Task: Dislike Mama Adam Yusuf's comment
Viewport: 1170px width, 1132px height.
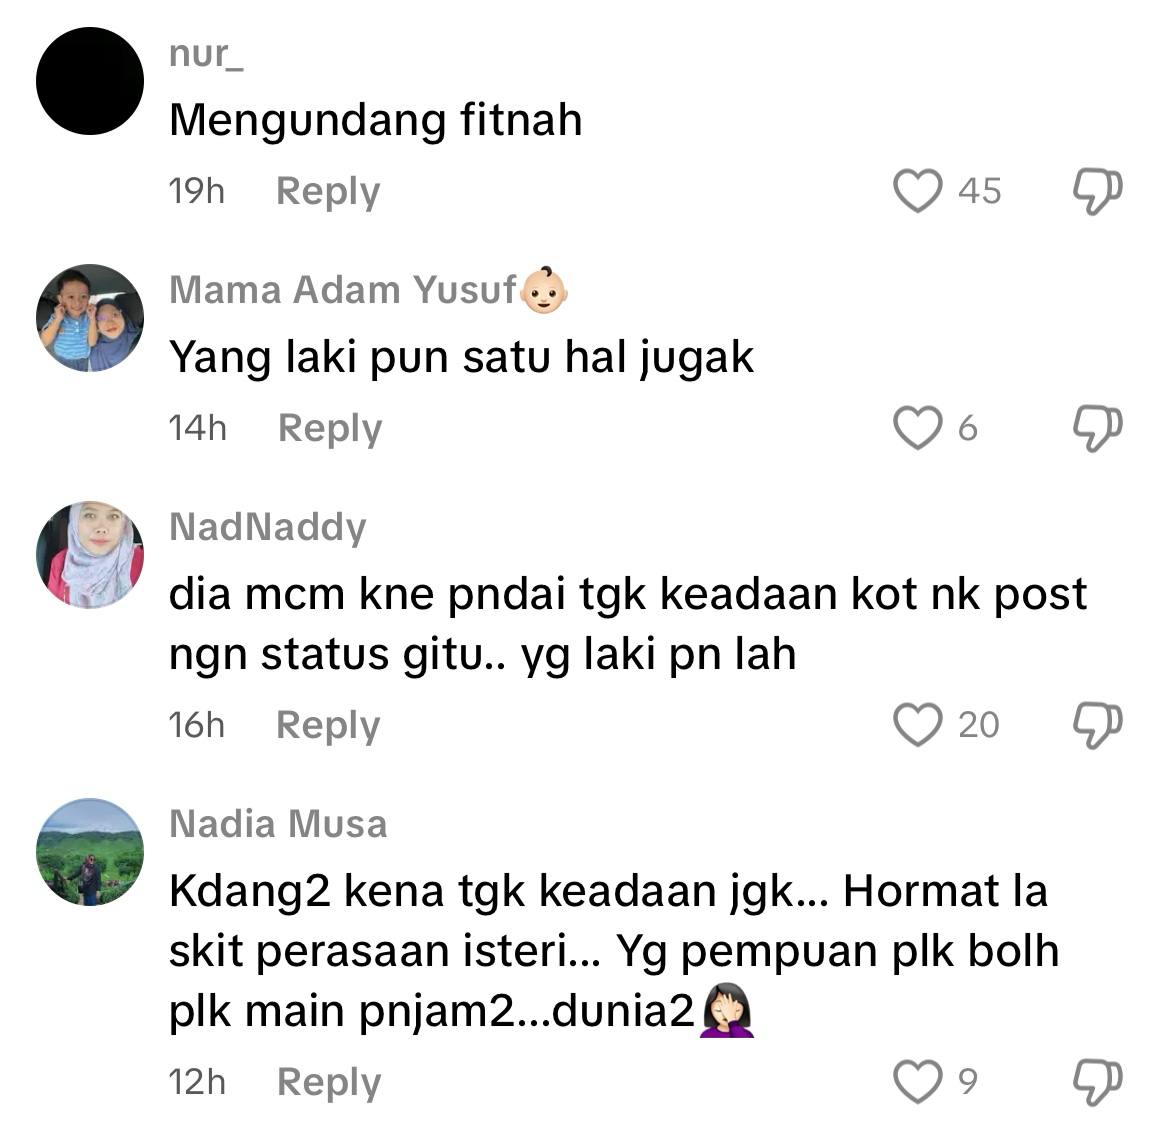Action: click(1098, 428)
